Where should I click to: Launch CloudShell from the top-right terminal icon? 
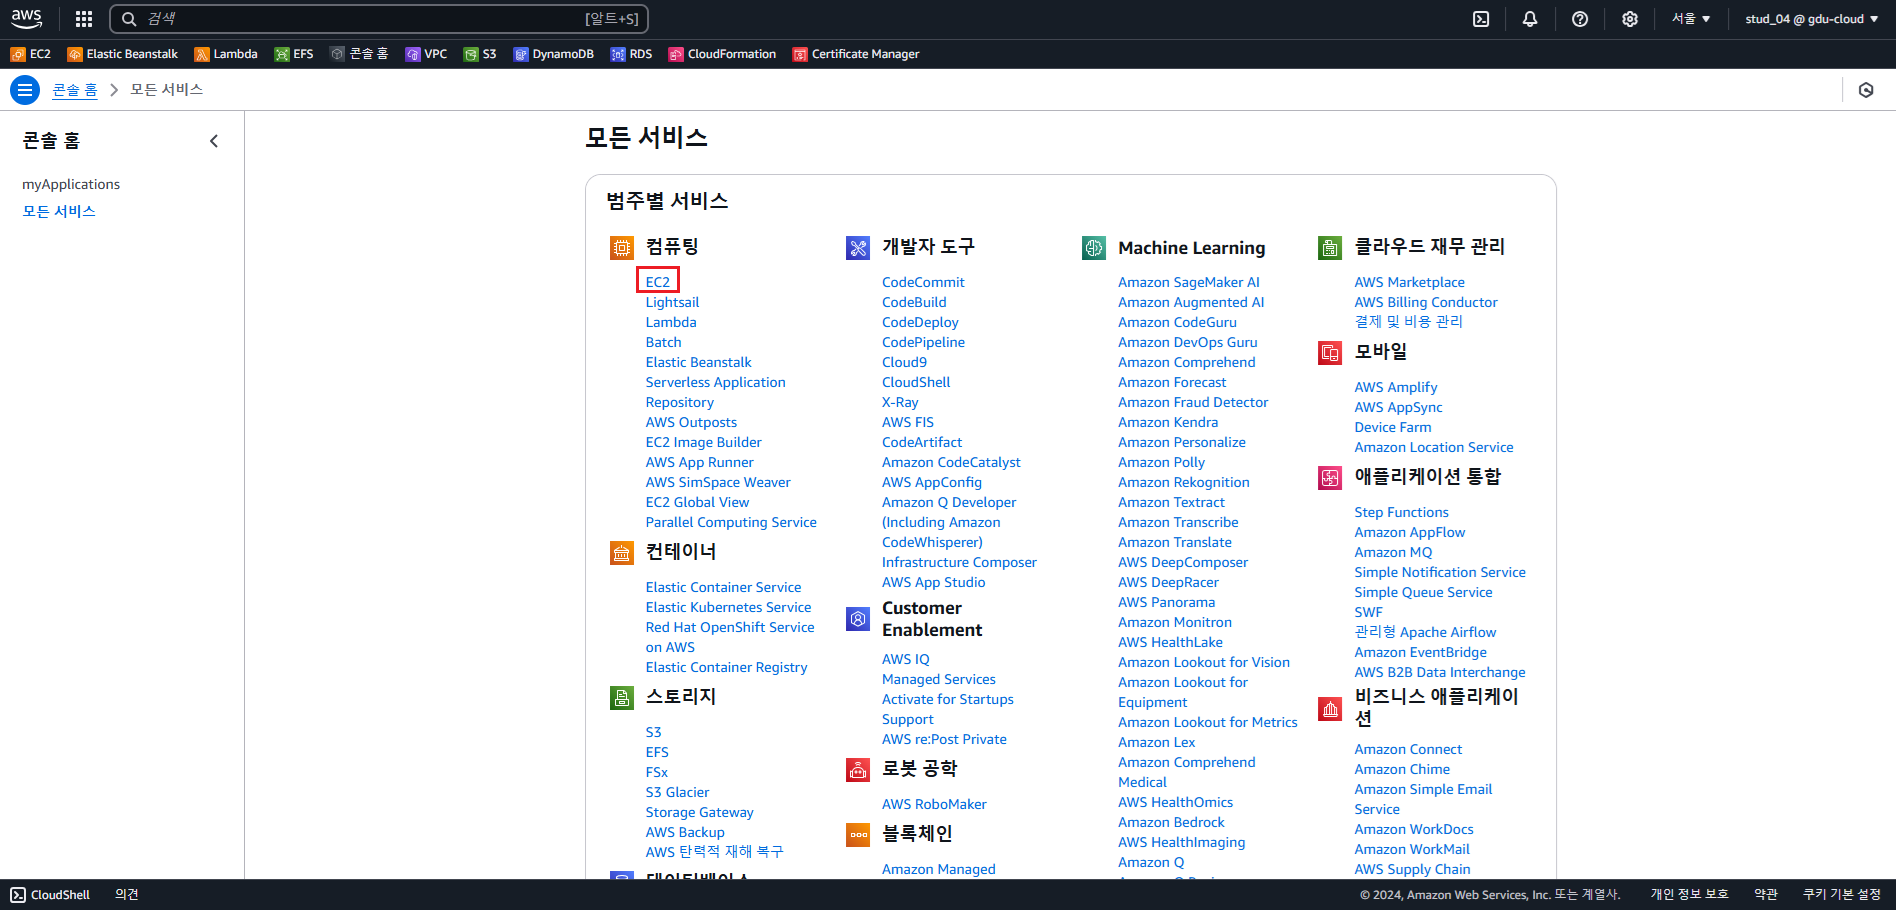[1481, 19]
